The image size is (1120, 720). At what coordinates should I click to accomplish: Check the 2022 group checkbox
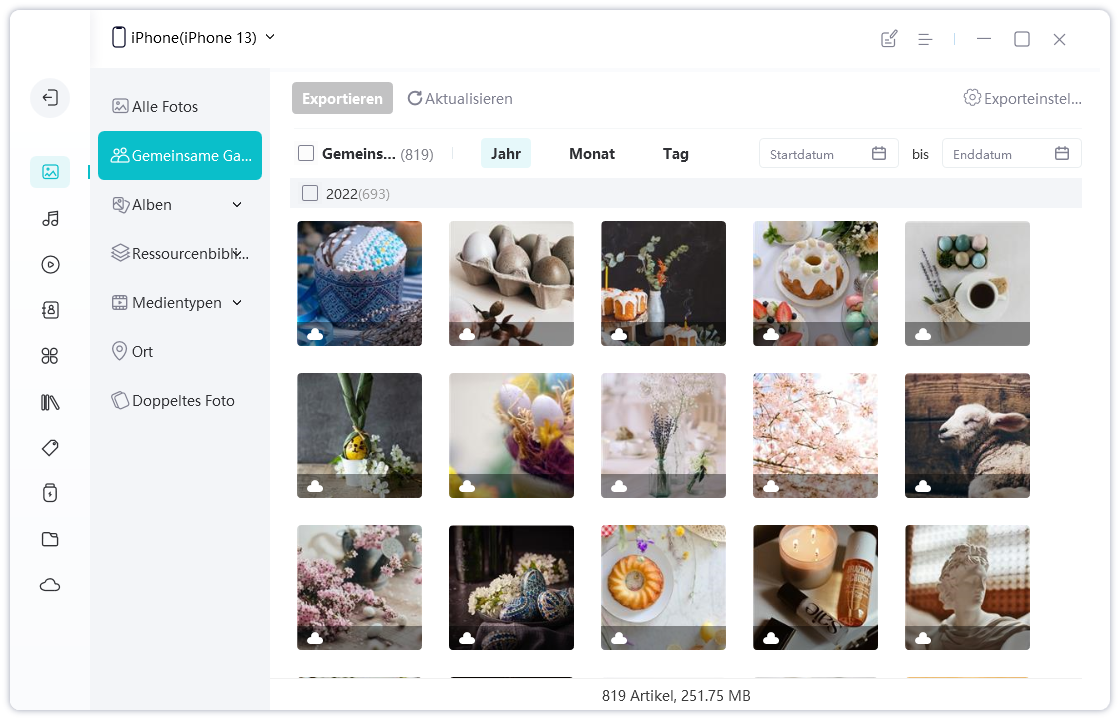click(x=310, y=193)
